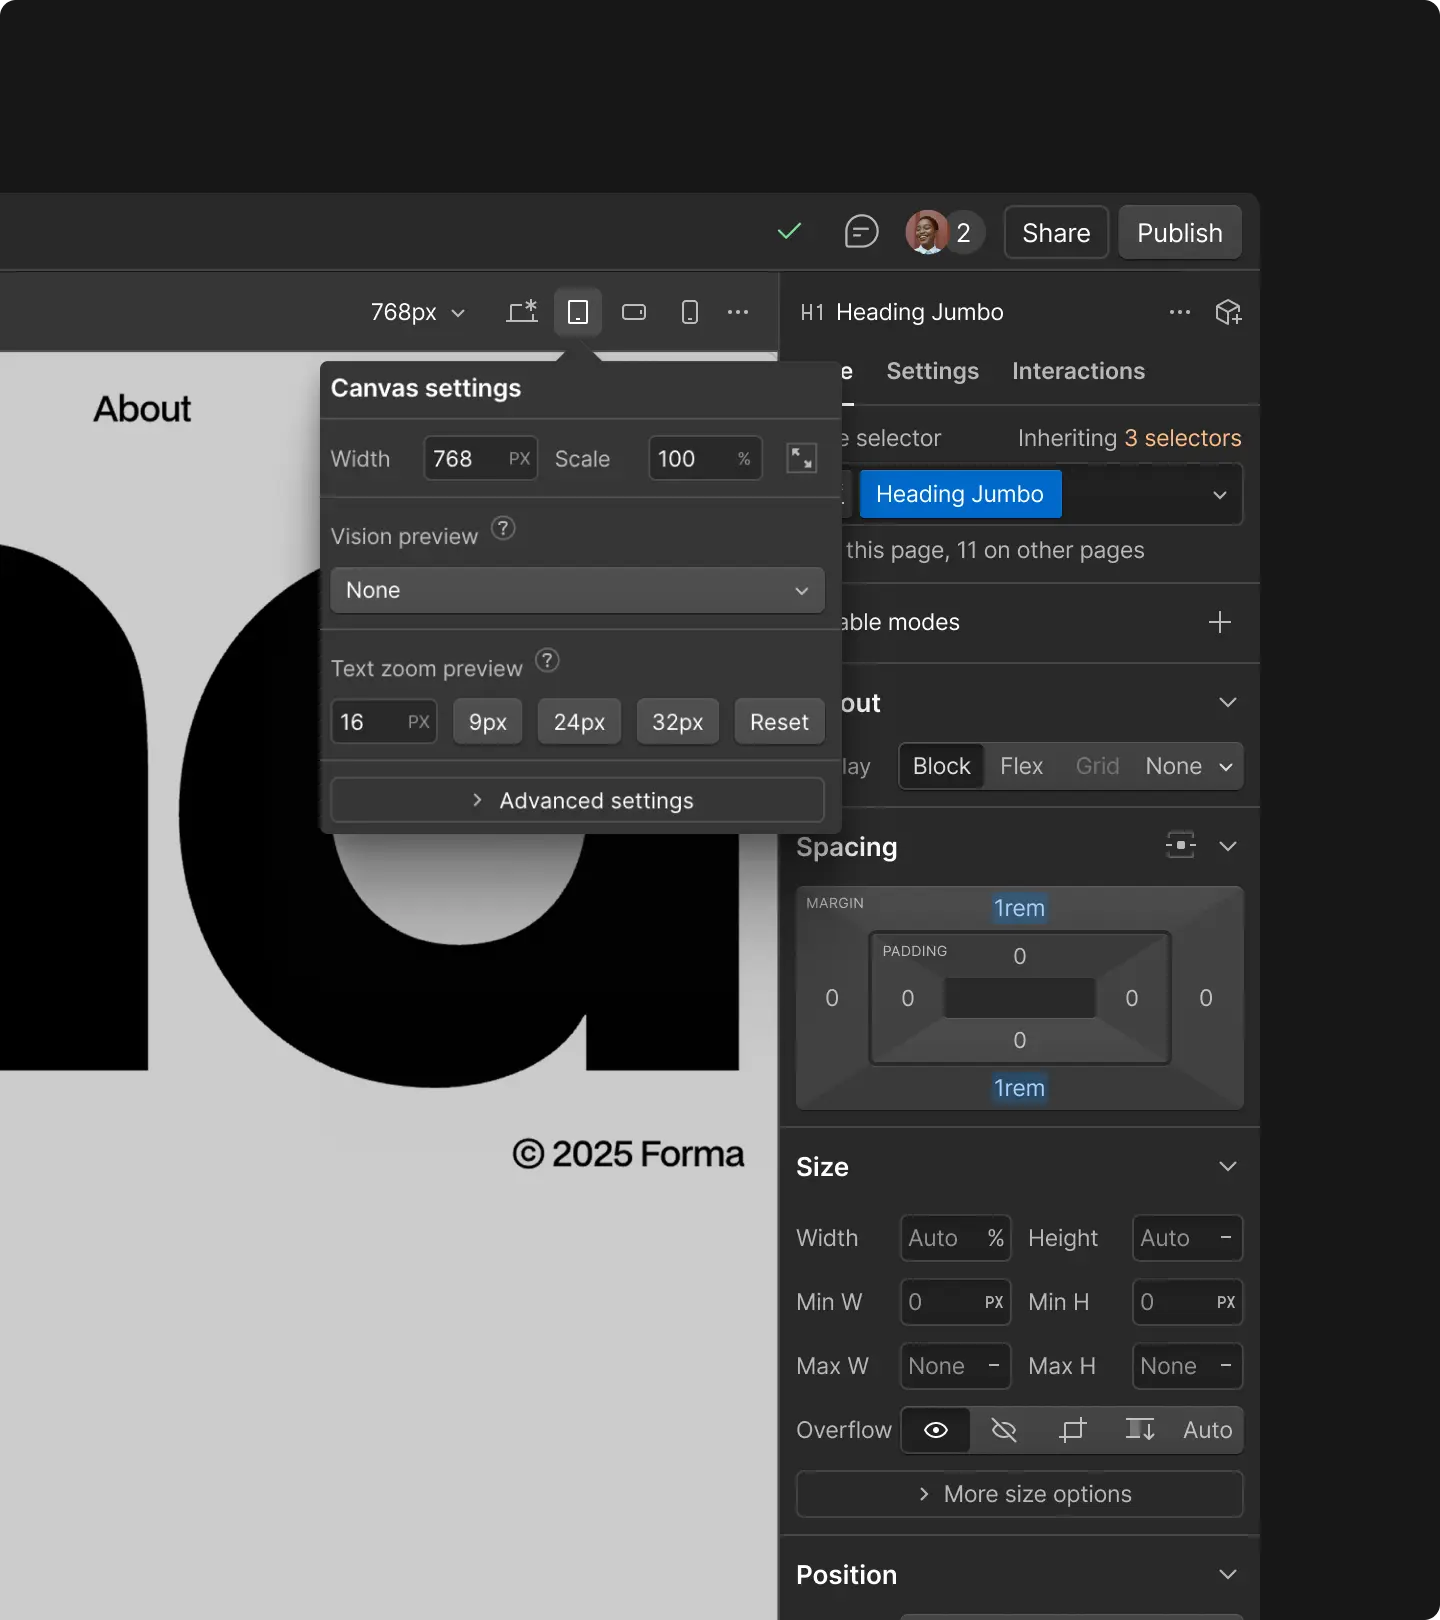The height and width of the screenshot is (1620, 1440).
Task: Open spacing box-model options icon
Action: [1180, 846]
